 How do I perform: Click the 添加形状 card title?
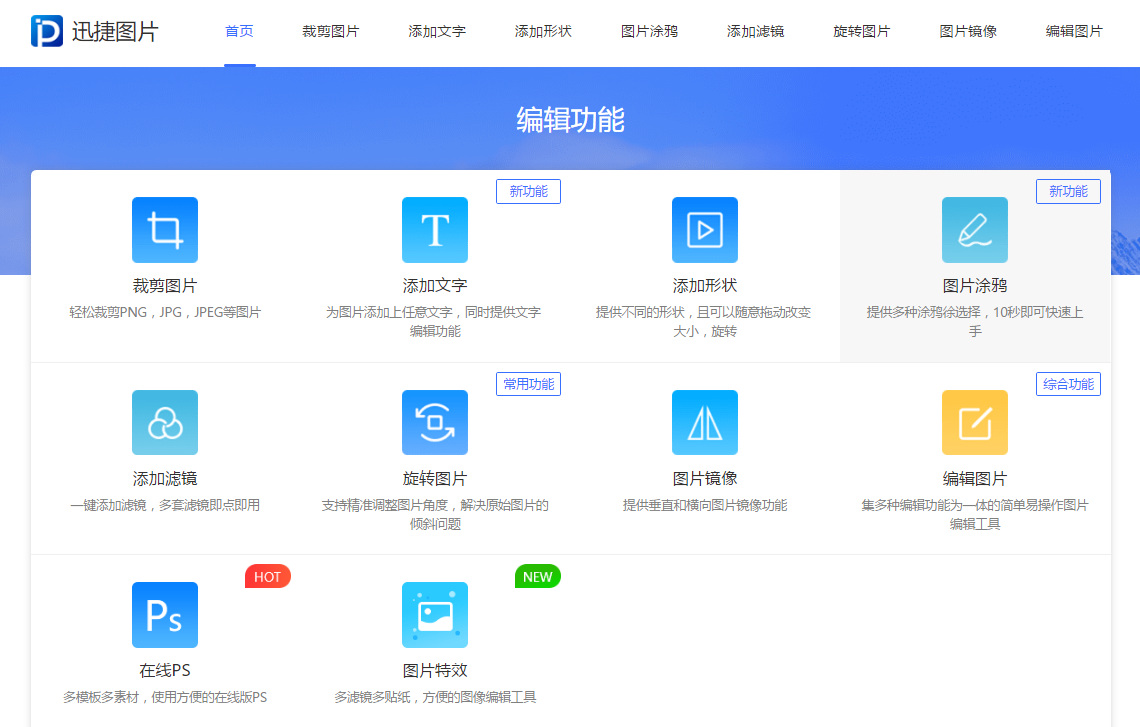(705, 286)
